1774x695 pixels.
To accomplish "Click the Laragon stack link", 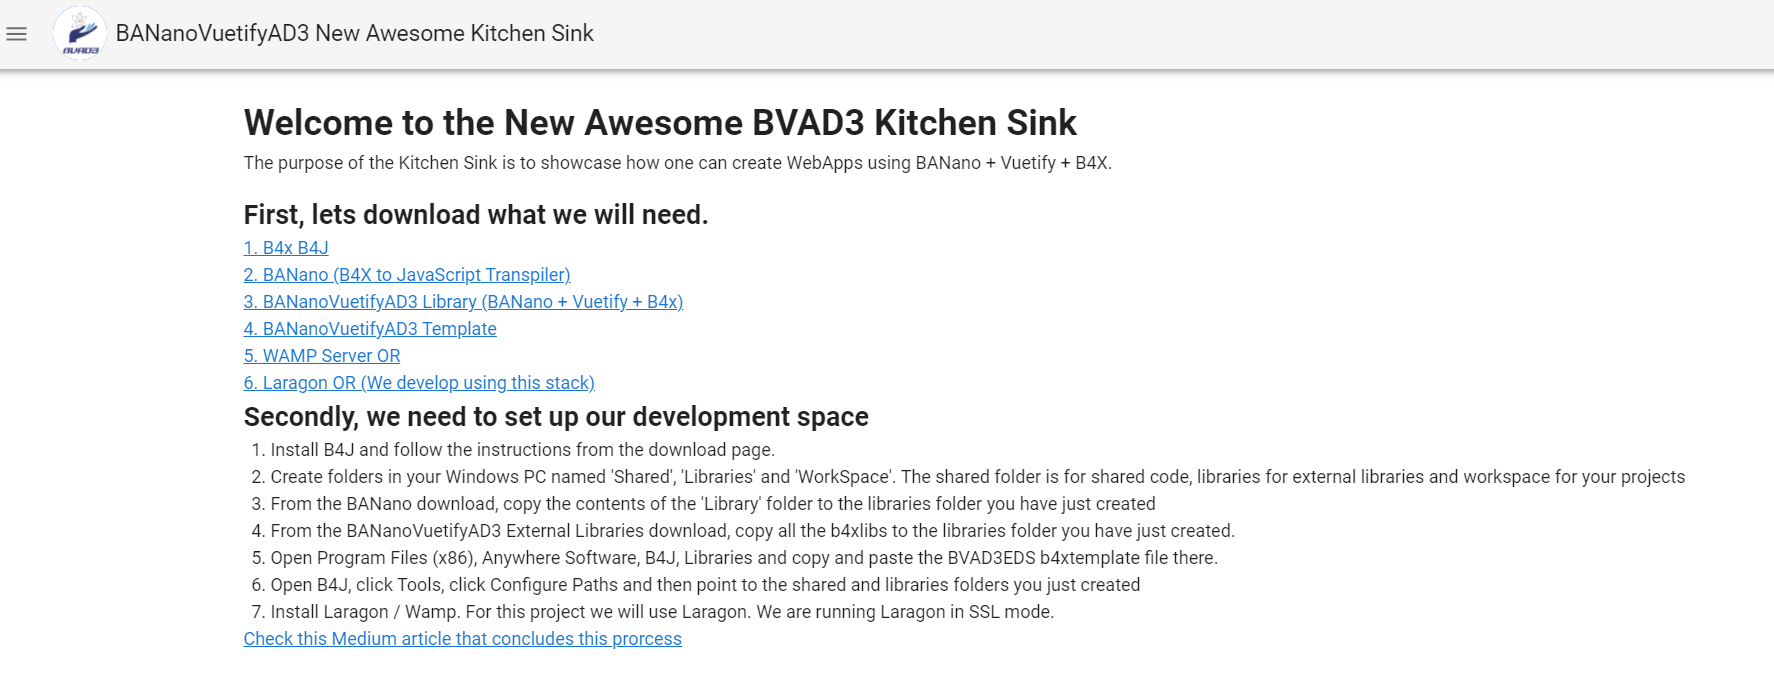I will pyautogui.click(x=419, y=383).
